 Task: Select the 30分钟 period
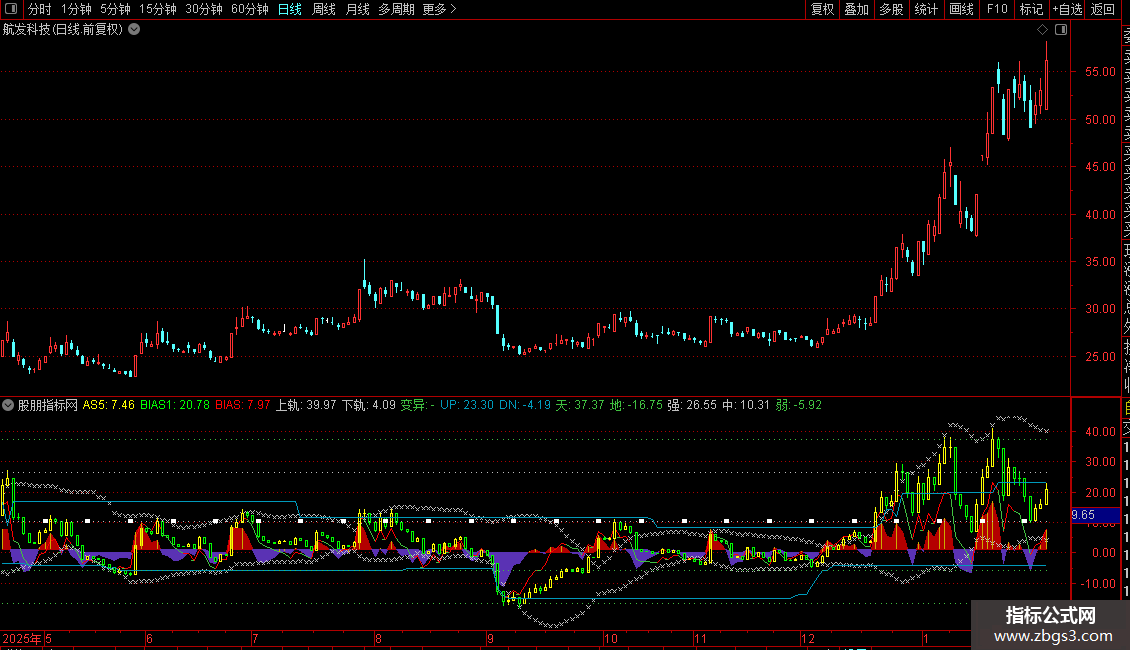tap(204, 9)
